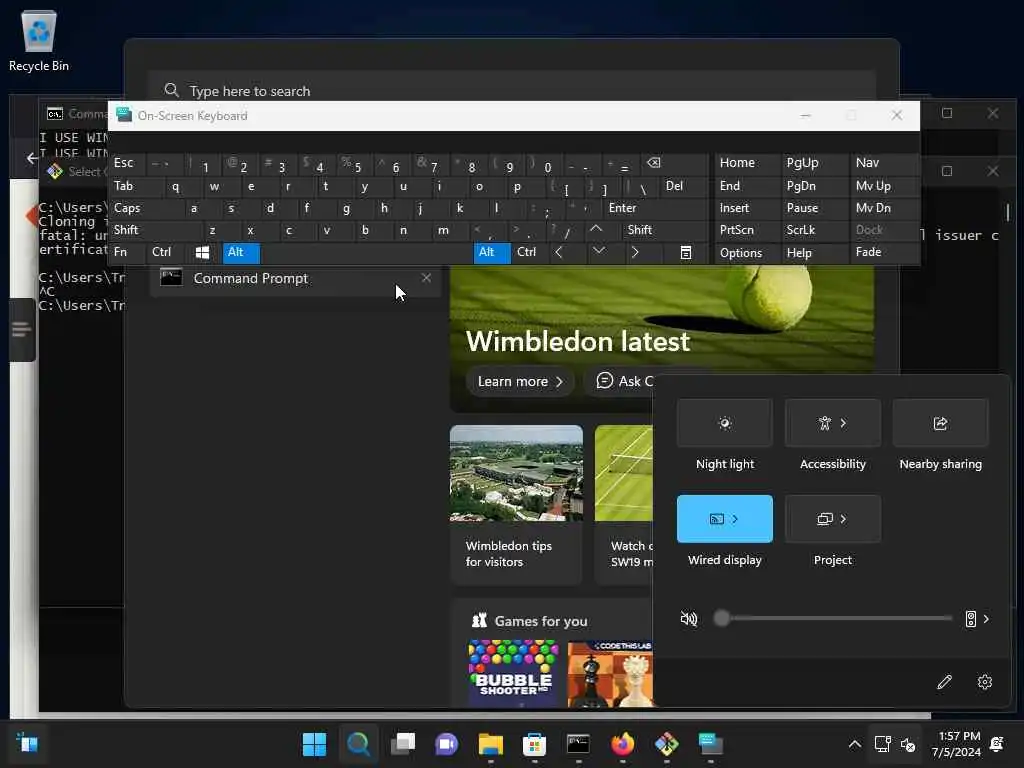Open the Windows Start button on taskbar

click(x=314, y=744)
